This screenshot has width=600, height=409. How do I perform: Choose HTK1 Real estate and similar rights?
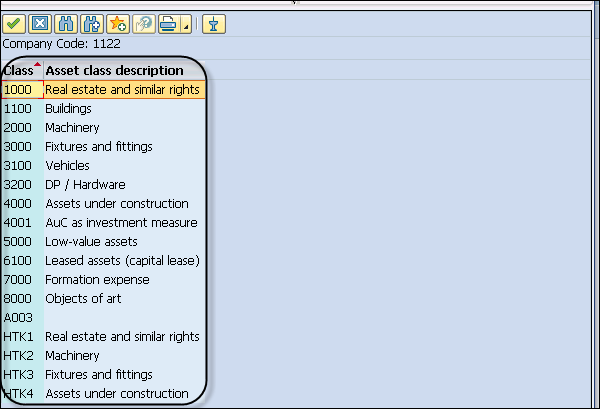click(x=122, y=337)
